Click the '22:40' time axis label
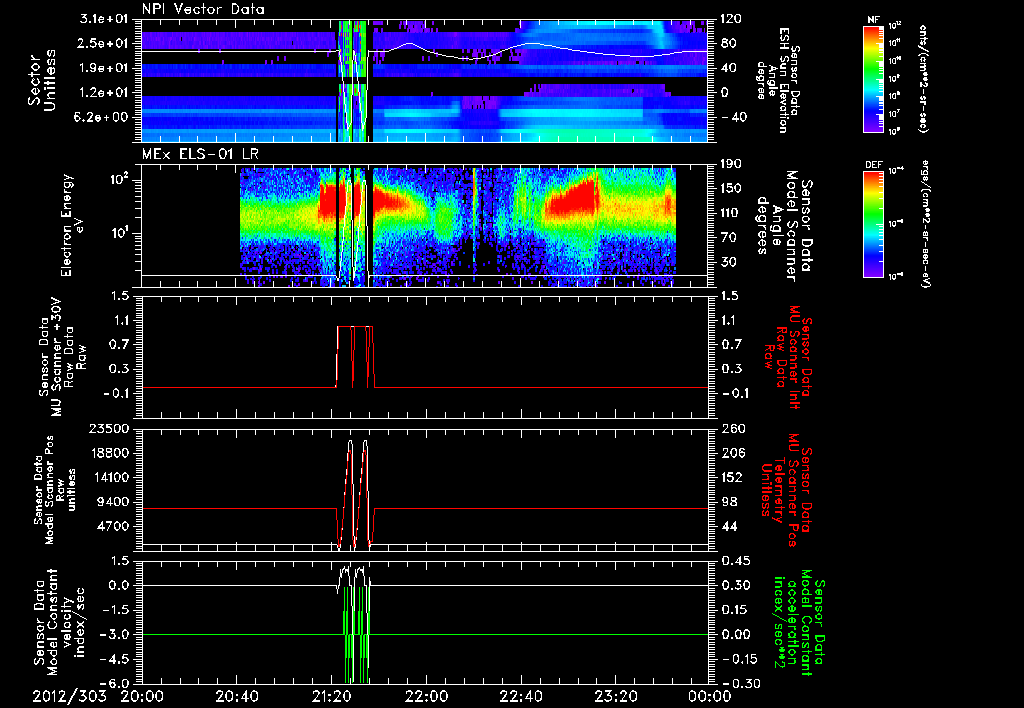 coord(520,697)
